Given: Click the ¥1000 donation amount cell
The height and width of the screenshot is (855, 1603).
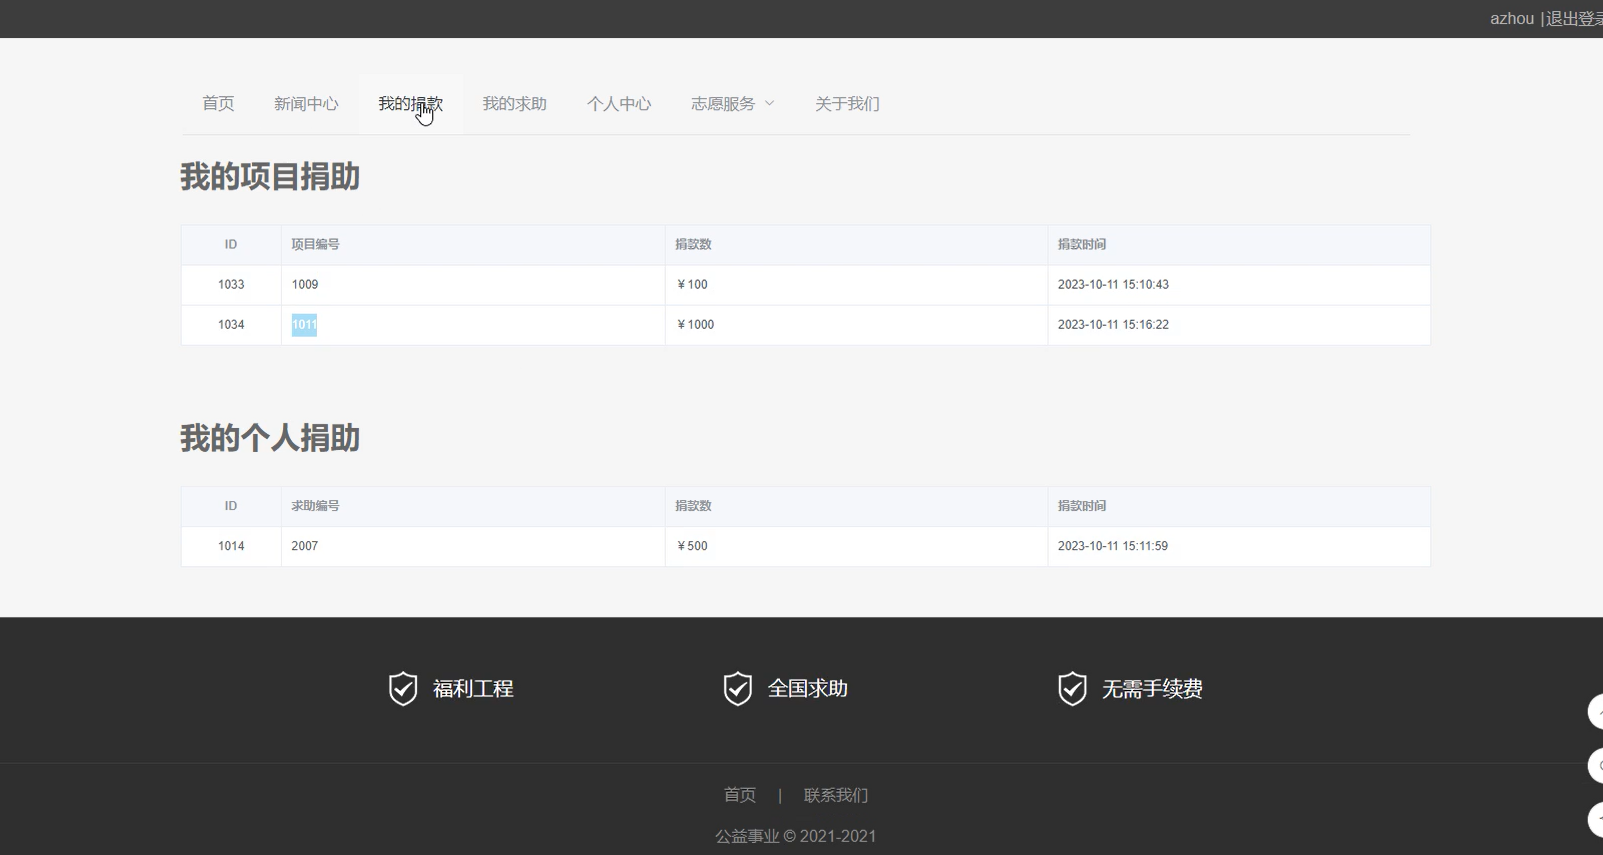Looking at the screenshot, I should tap(856, 325).
